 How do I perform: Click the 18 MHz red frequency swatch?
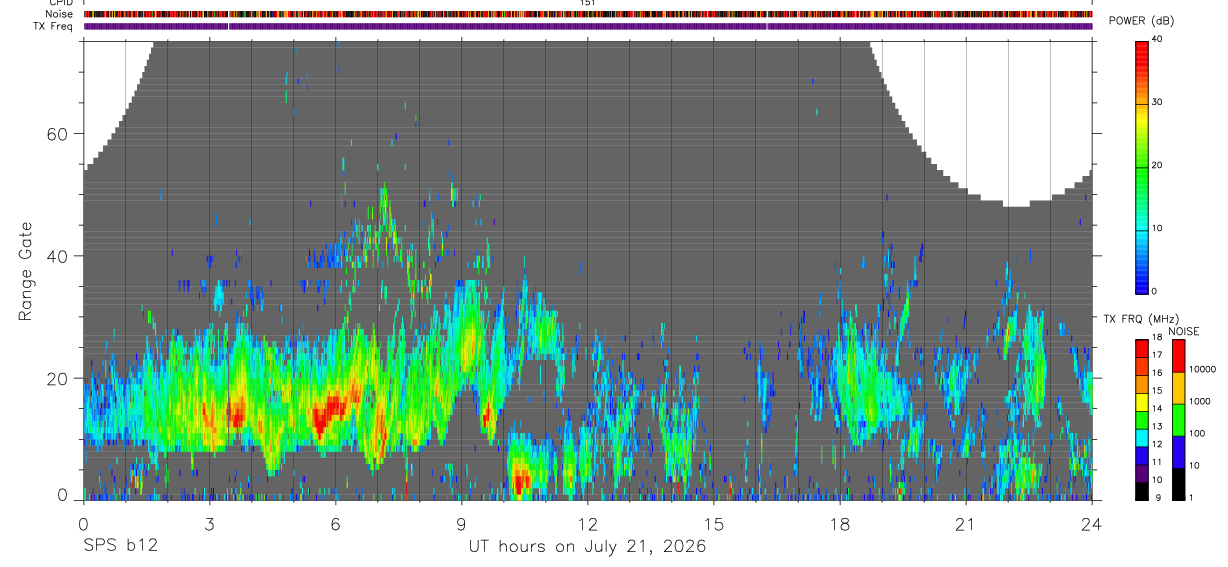point(1142,344)
